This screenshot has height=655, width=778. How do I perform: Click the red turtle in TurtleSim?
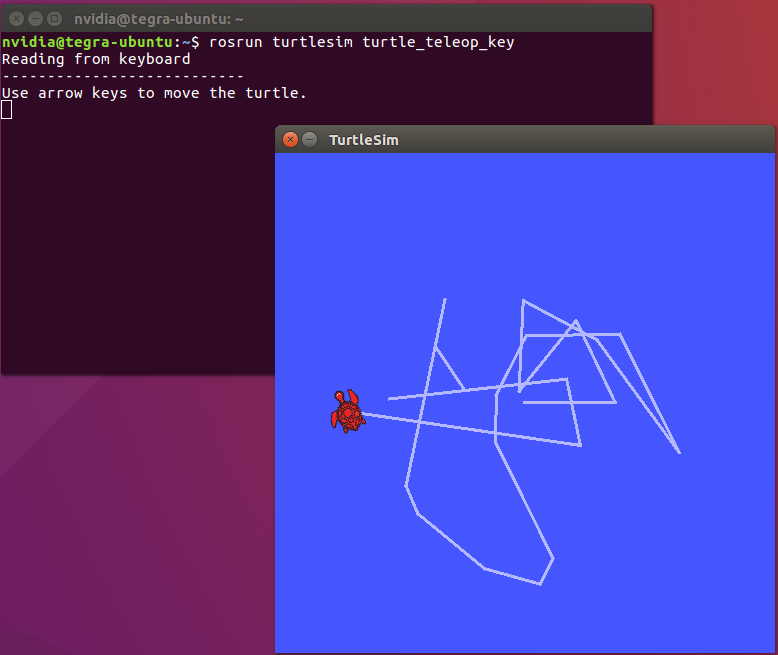coord(348,411)
